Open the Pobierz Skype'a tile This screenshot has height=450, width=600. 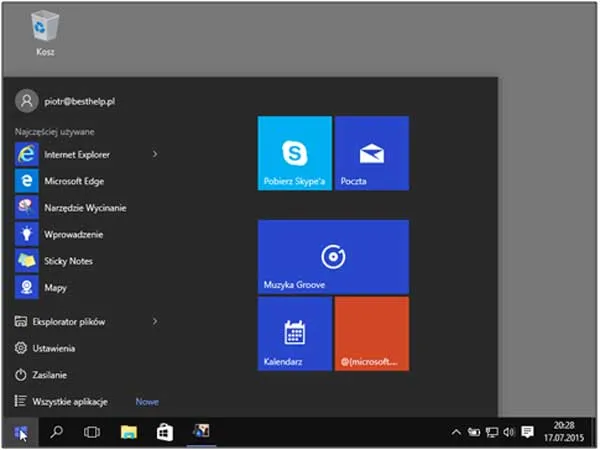[294, 153]
